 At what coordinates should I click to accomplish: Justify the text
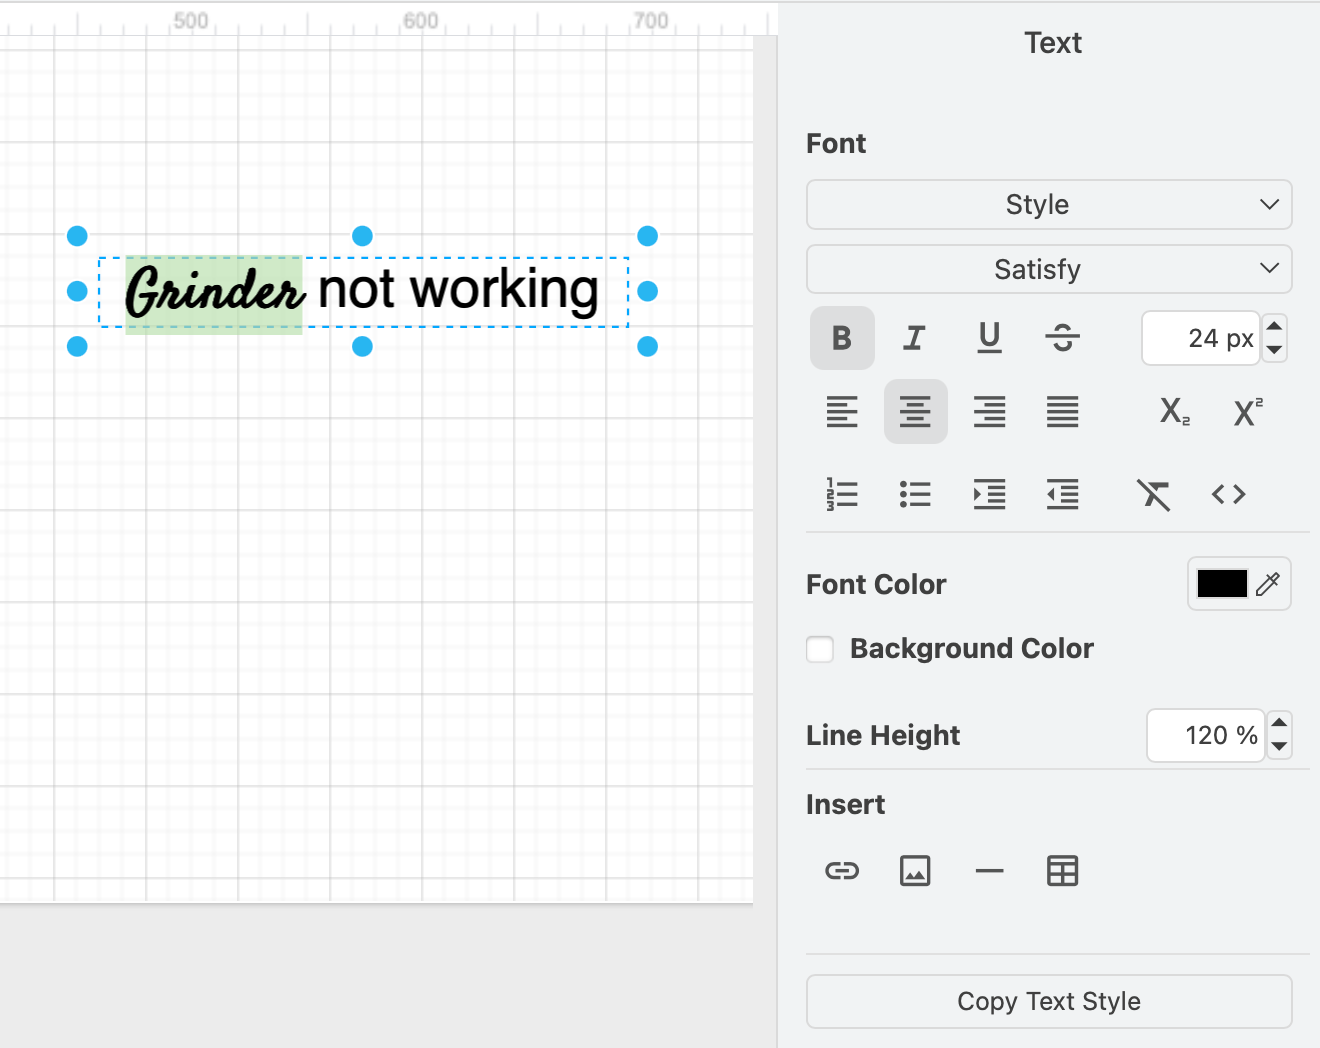click(1062, 411)
